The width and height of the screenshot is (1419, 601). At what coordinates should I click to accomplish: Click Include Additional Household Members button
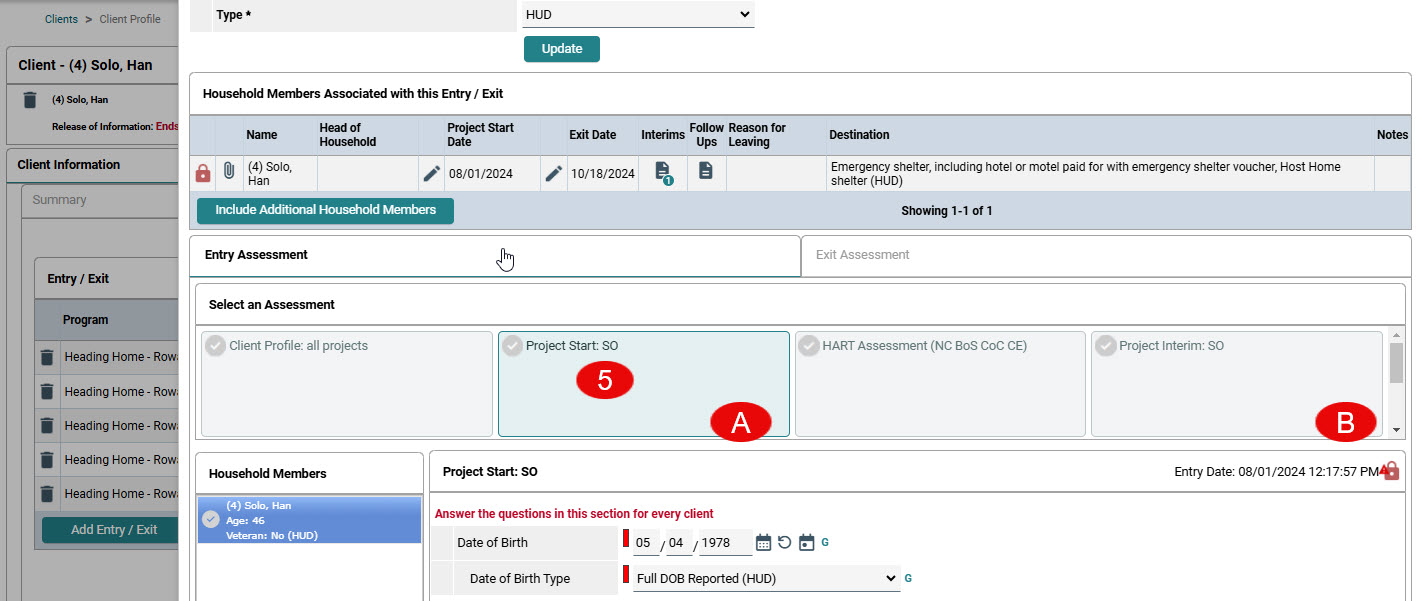[x=325, y=210]
